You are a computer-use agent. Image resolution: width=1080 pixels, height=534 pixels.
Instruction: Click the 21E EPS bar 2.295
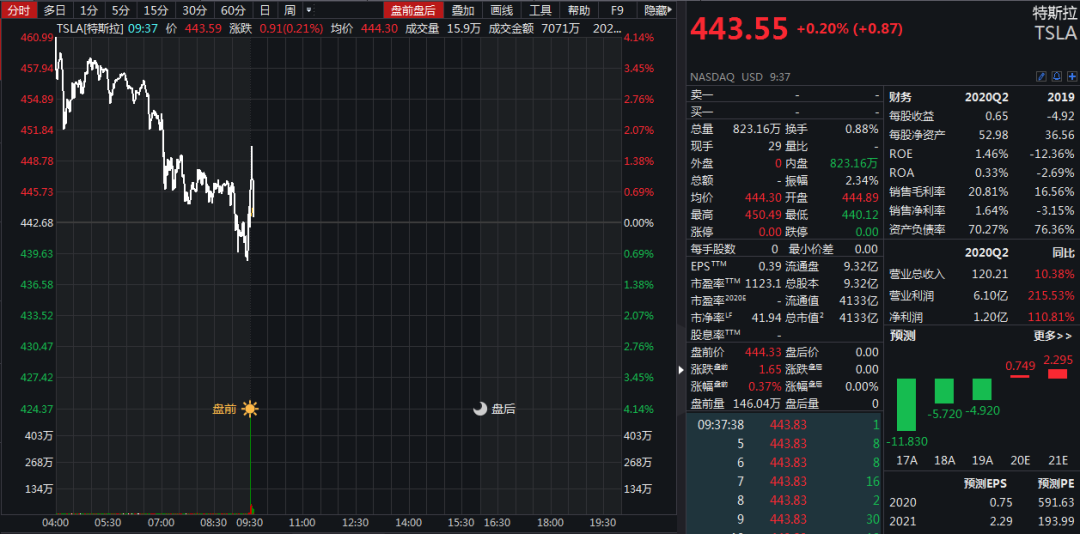[x=1057, y=373]
